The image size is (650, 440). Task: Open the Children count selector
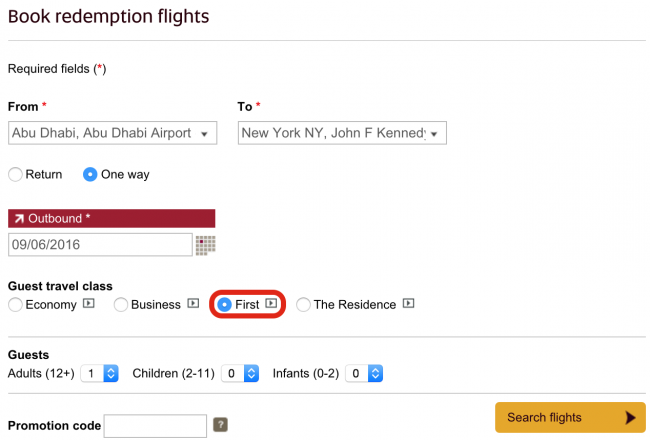[240, 374]
